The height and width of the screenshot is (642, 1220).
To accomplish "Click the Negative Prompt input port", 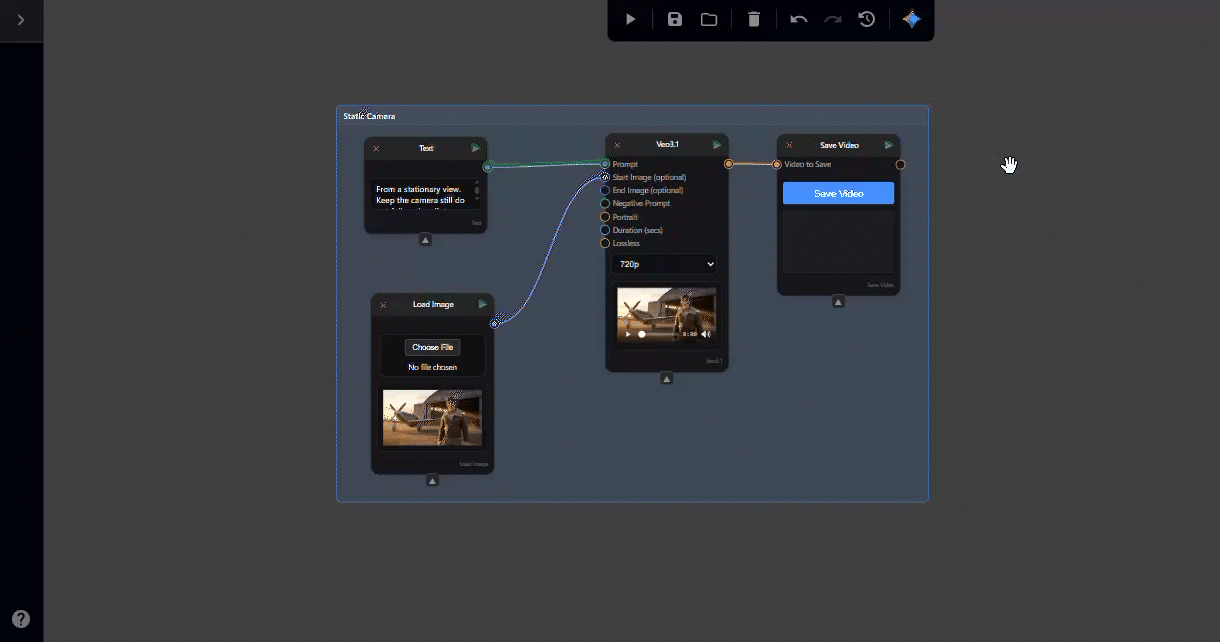I will pos(605,204).
